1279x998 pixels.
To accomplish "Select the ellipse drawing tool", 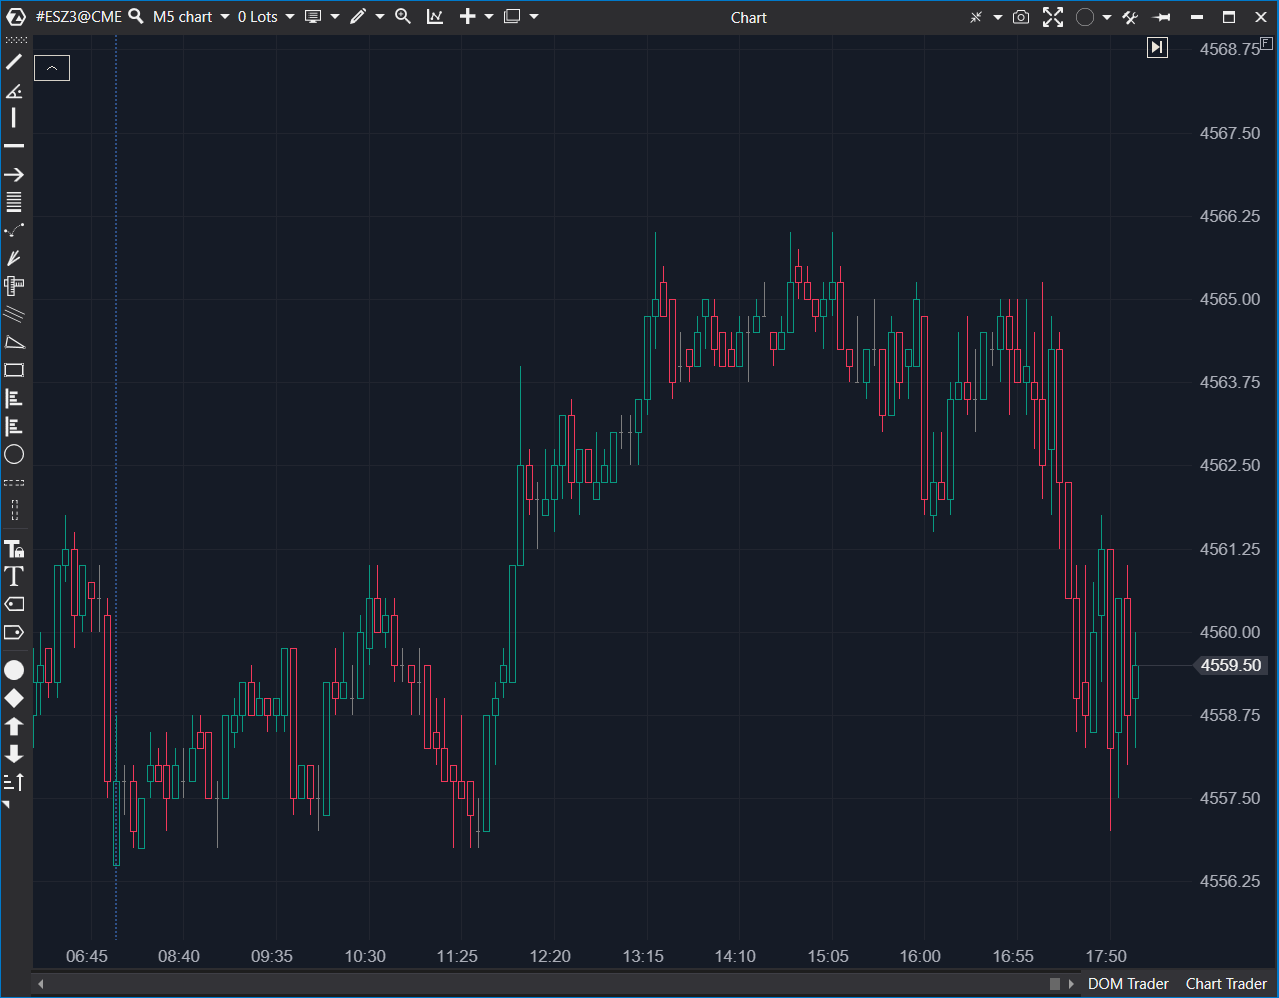I will 14,454.
